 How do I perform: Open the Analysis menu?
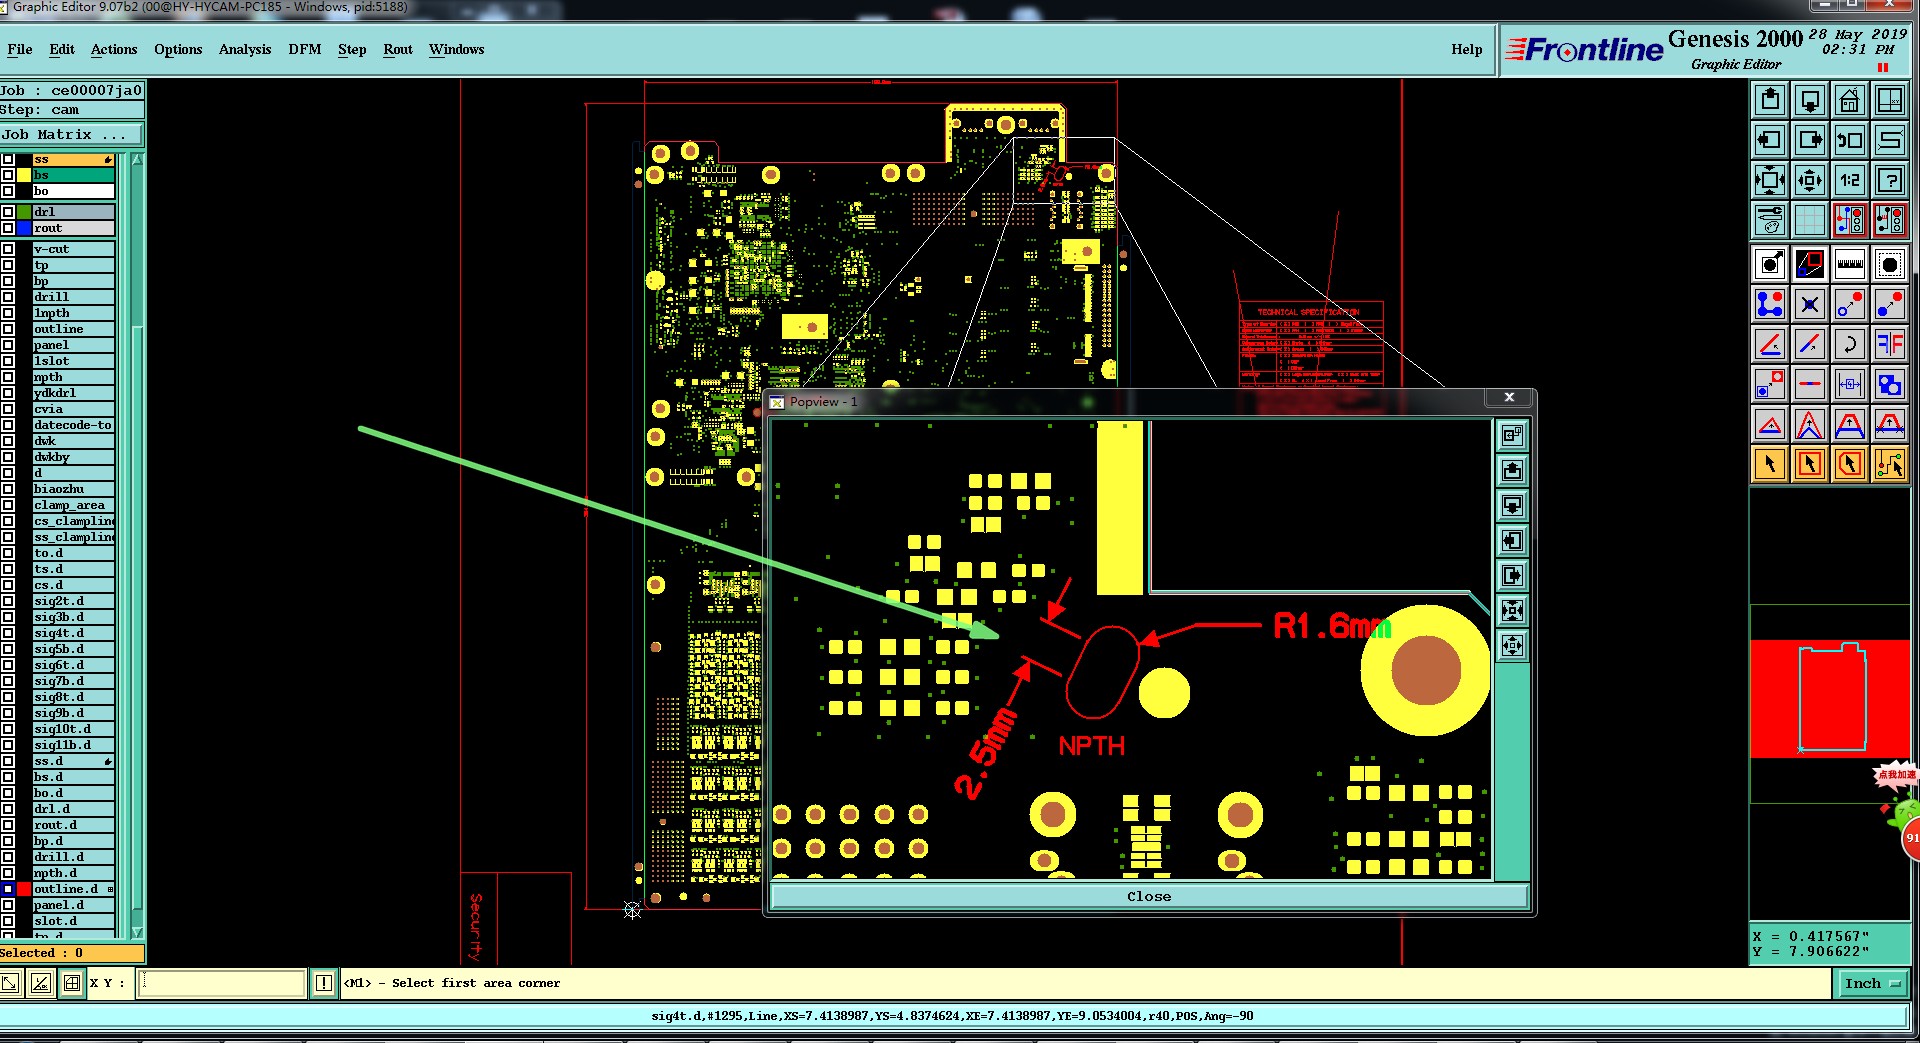(x=245, y=49)
